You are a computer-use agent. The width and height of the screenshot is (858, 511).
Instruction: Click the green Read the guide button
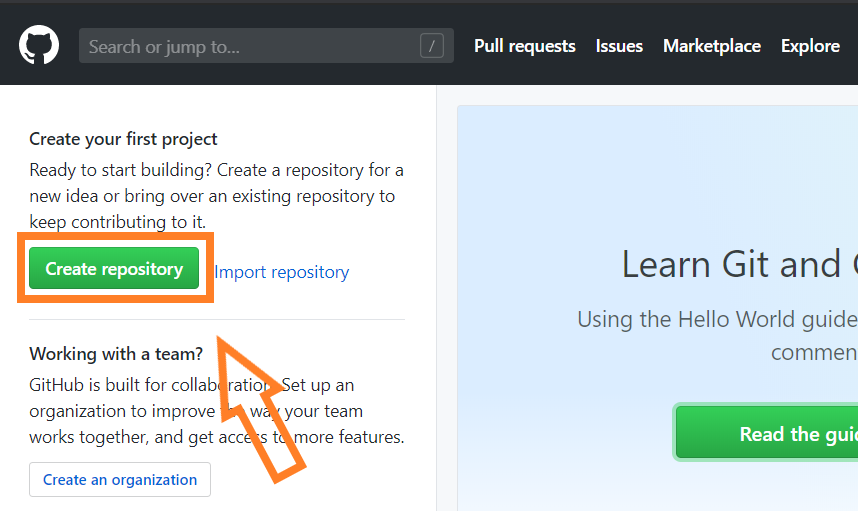[767, 433]
